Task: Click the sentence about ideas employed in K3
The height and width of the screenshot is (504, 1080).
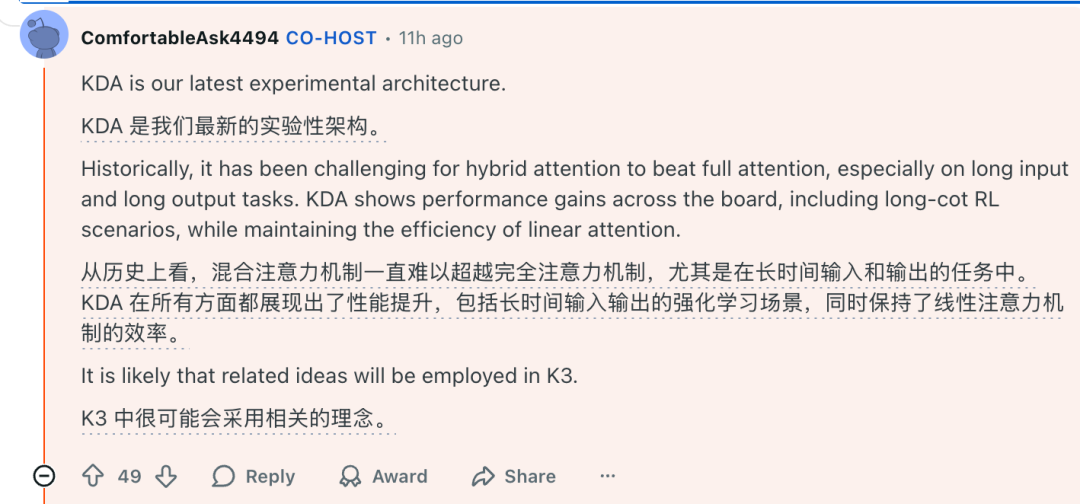Action: (x=330, y=376)
